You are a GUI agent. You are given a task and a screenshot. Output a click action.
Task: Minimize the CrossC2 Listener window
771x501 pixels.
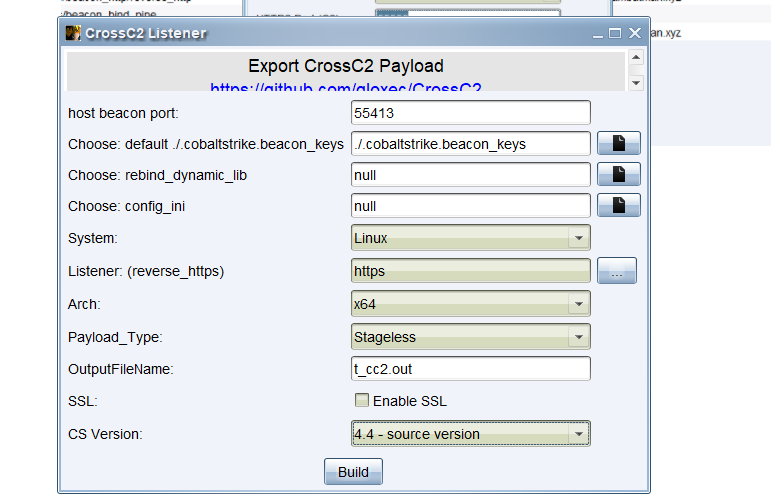pyautogui.click(x=598, y=33)
